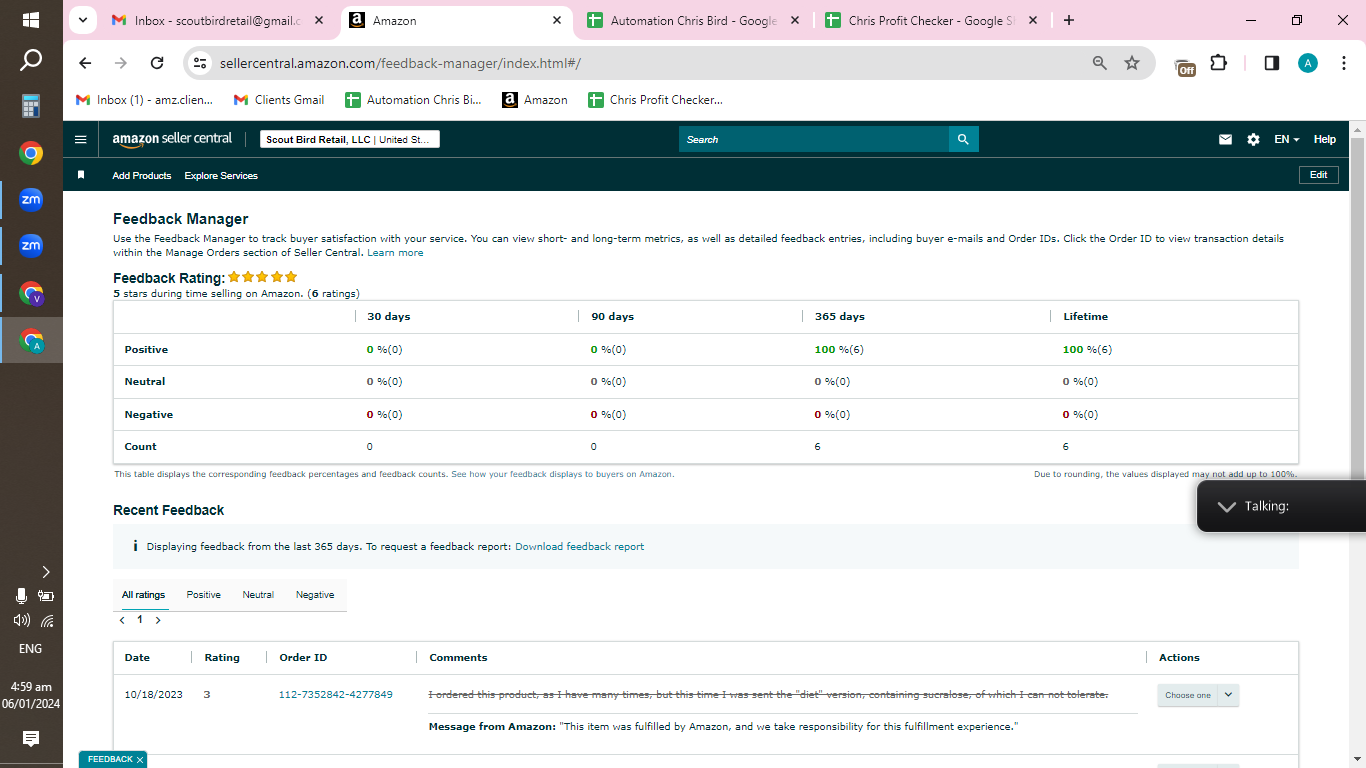Click the Seller Central search field

click(813, 140)
